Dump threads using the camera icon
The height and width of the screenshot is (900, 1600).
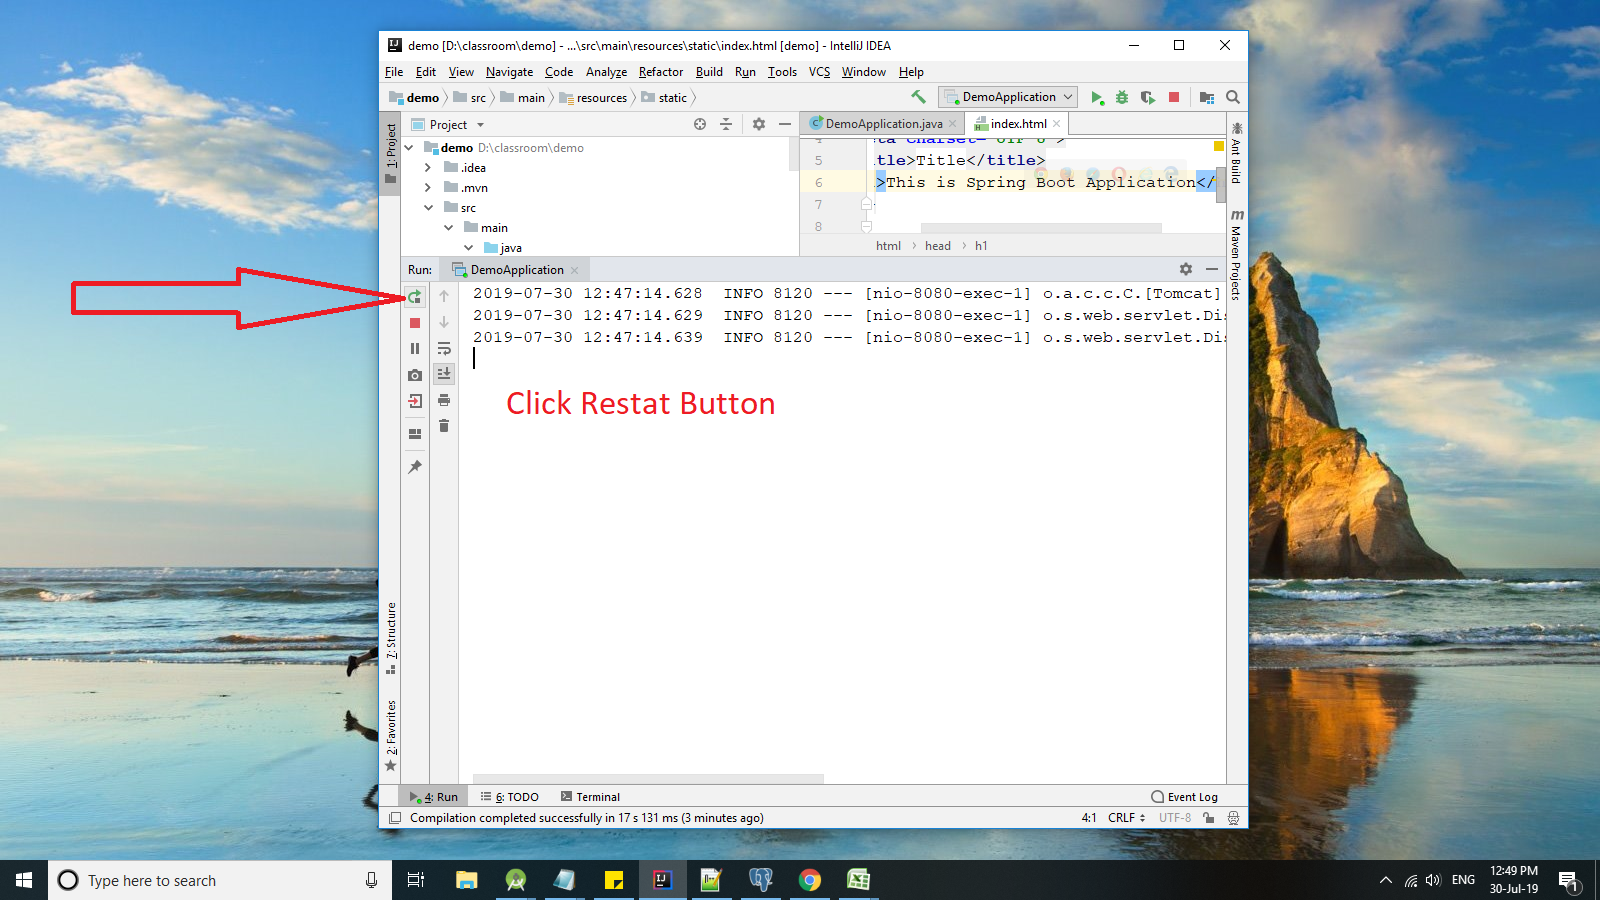pos(415,375)
